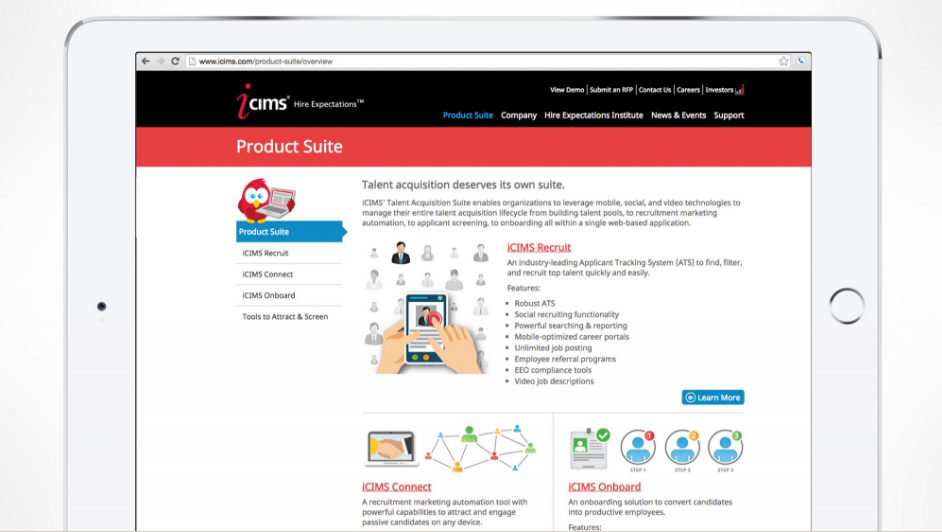Reload the page with the refresh icon
The image size is (942, 532).
(175, 61)
